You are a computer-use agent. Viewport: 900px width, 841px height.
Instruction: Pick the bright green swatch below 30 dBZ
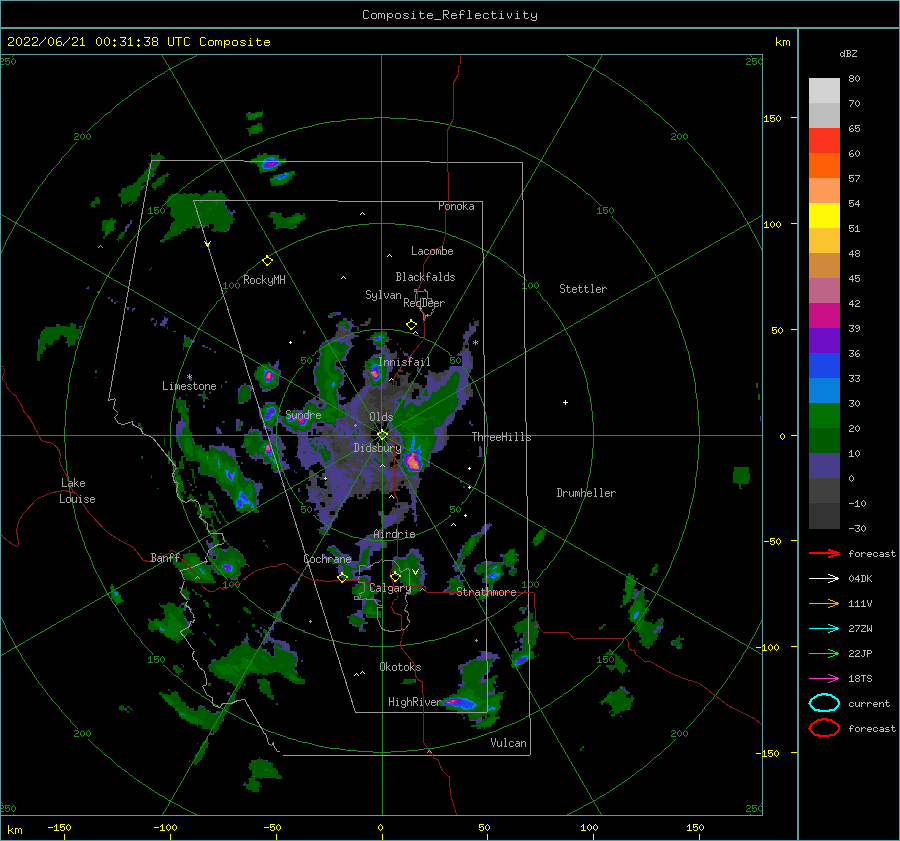(x=824, y=415)
